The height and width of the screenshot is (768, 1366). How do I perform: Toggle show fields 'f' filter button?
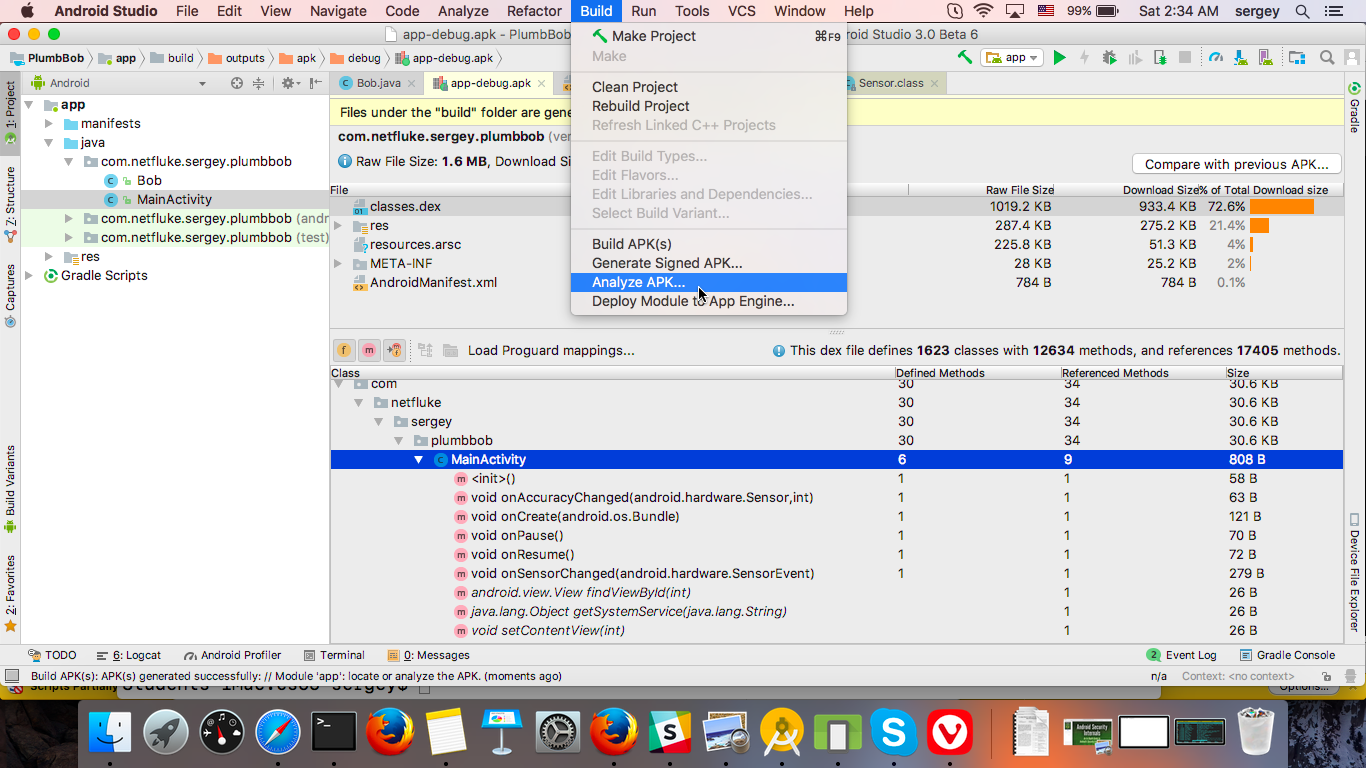coord(344,350)
